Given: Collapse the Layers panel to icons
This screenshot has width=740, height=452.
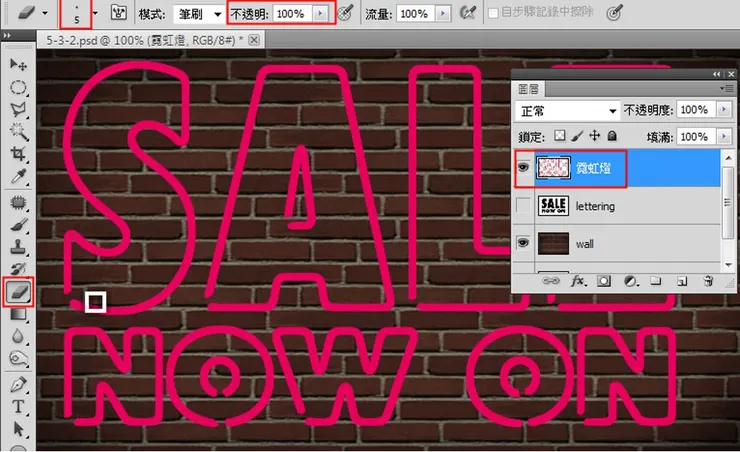Looking at the screenshot, I should coord(717,74).
